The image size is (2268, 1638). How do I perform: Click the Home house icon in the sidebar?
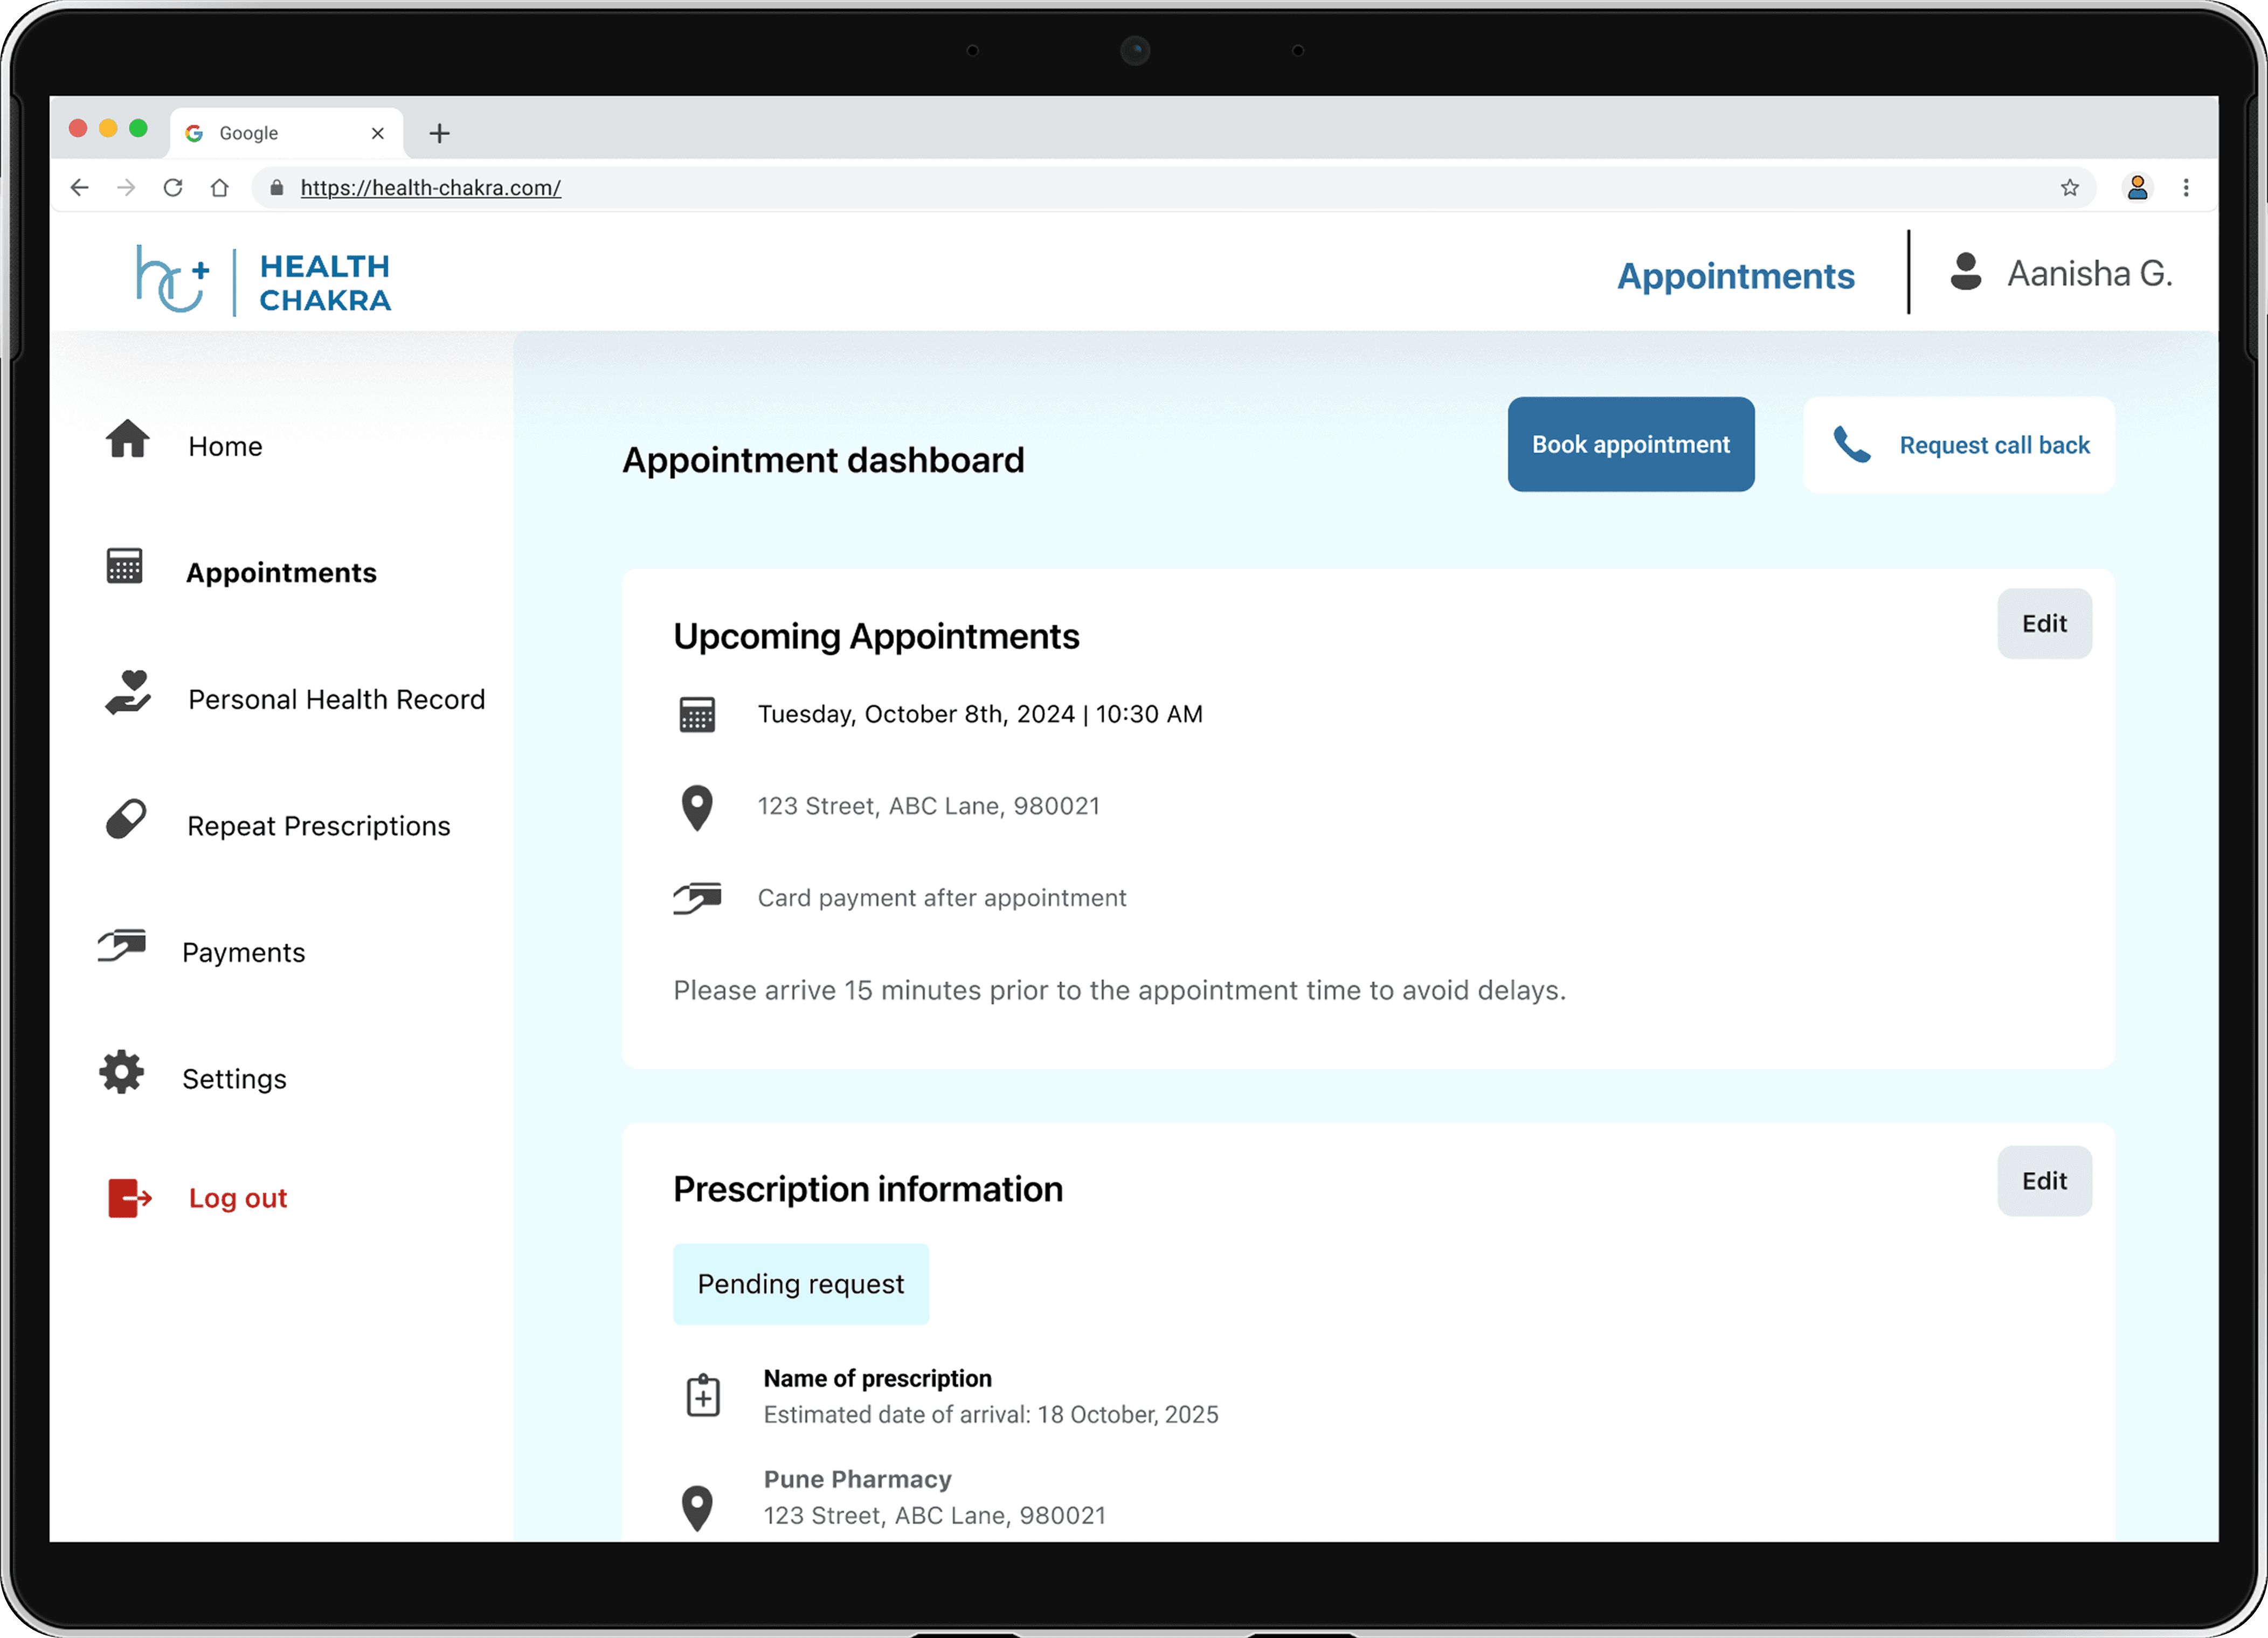[128, 439]
